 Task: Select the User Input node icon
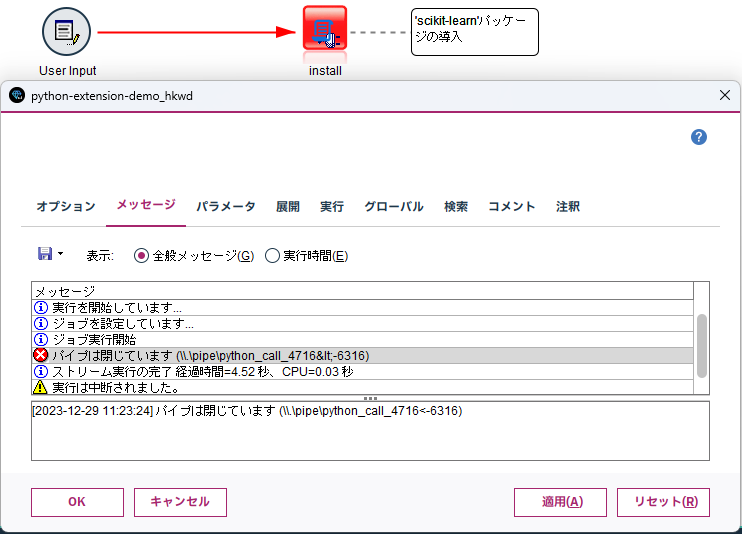point(66,32)
